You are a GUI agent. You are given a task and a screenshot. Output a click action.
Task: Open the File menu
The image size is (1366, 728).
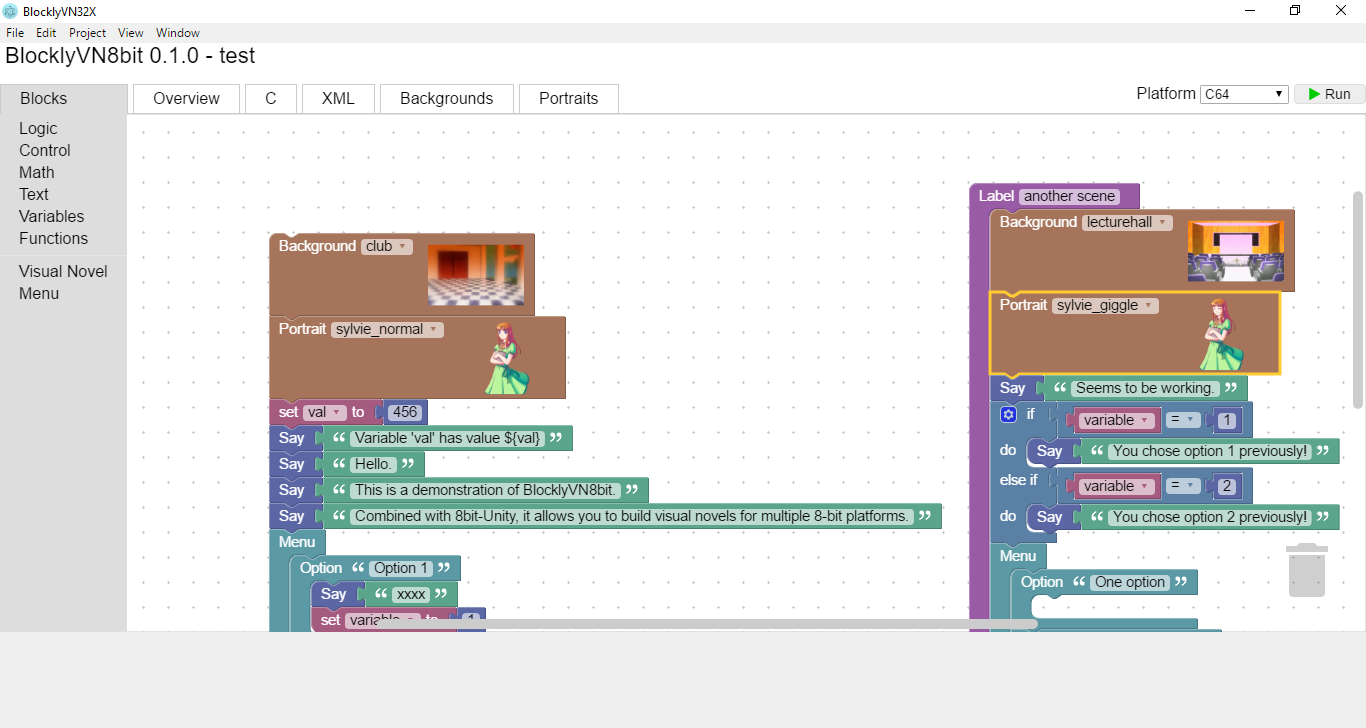[x=15, y=32]
